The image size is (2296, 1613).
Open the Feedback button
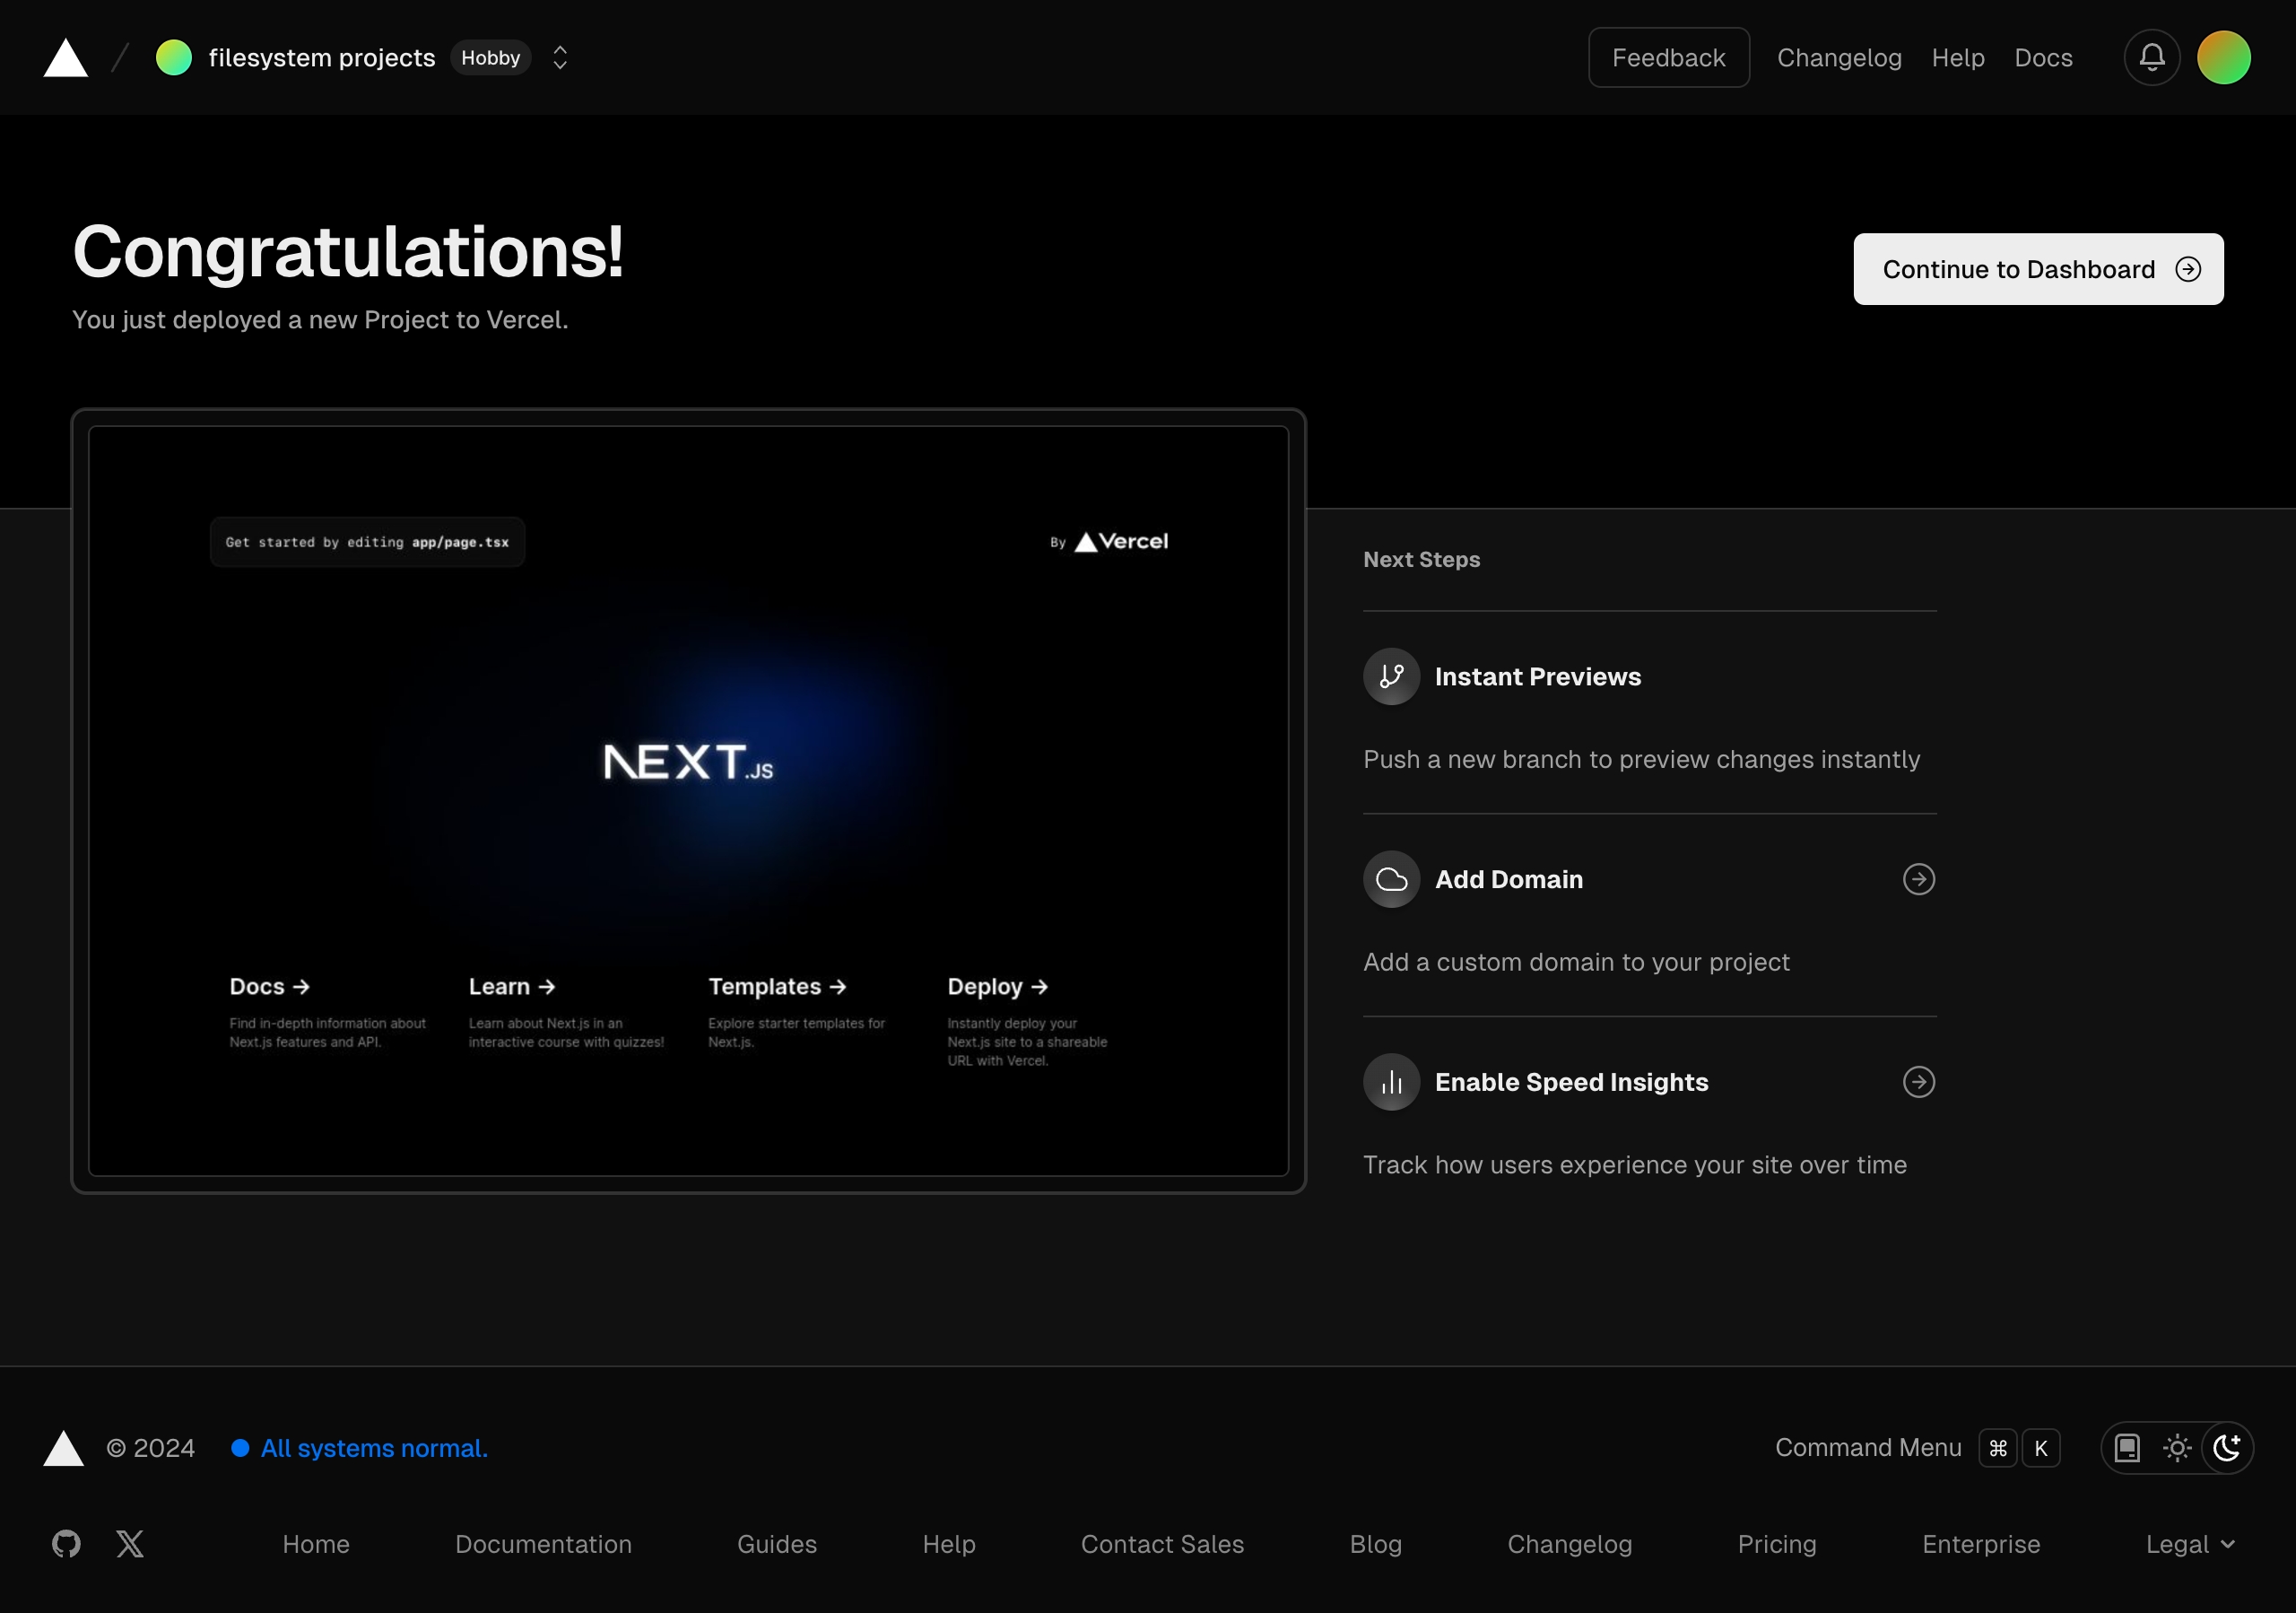click(1668, 57)
